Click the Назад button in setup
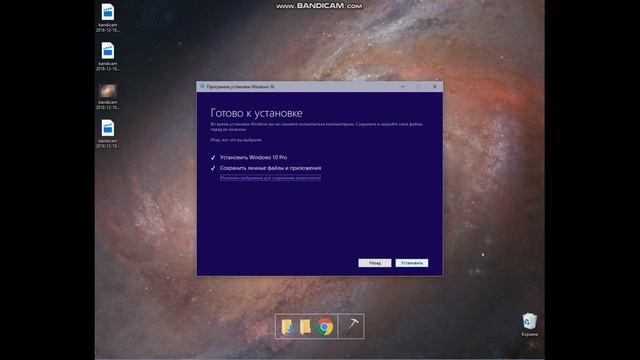This screenshot has width=640, height=360. (x=375, y=263)
